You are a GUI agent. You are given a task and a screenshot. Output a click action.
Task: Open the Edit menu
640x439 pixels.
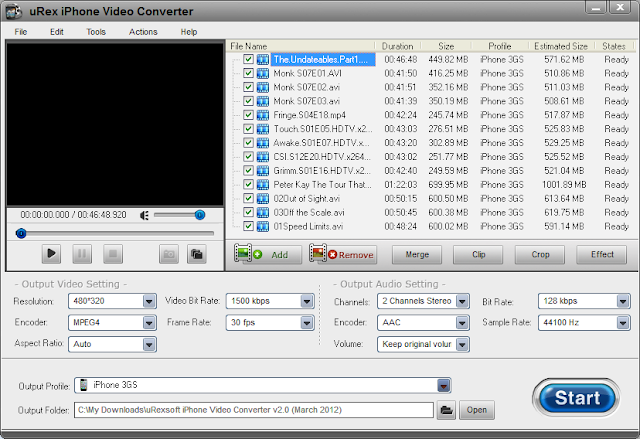pos(57,32)
